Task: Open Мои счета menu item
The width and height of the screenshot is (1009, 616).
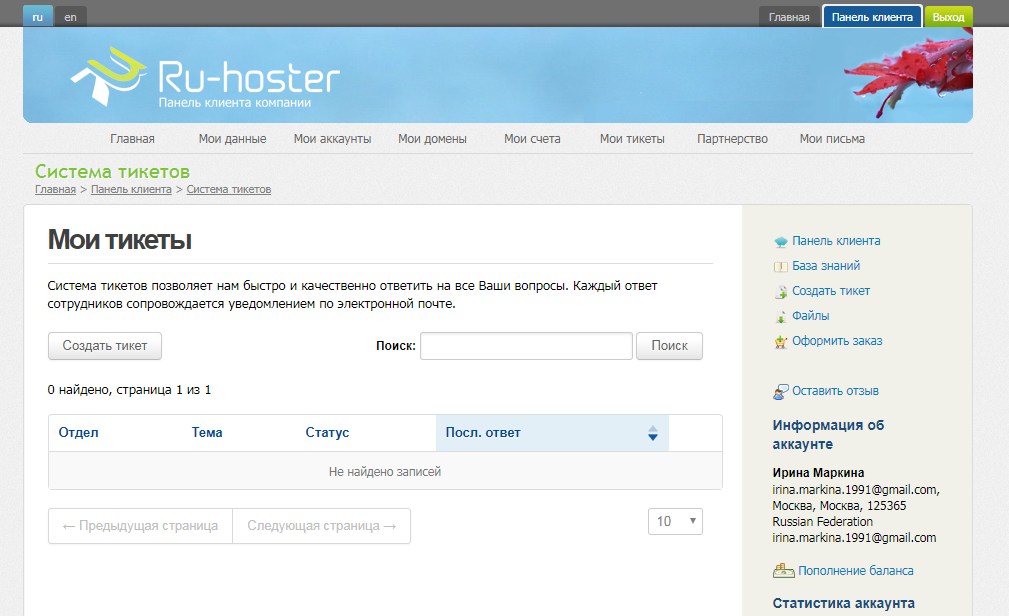Action: pyautogui.click(x=532, y=139)
